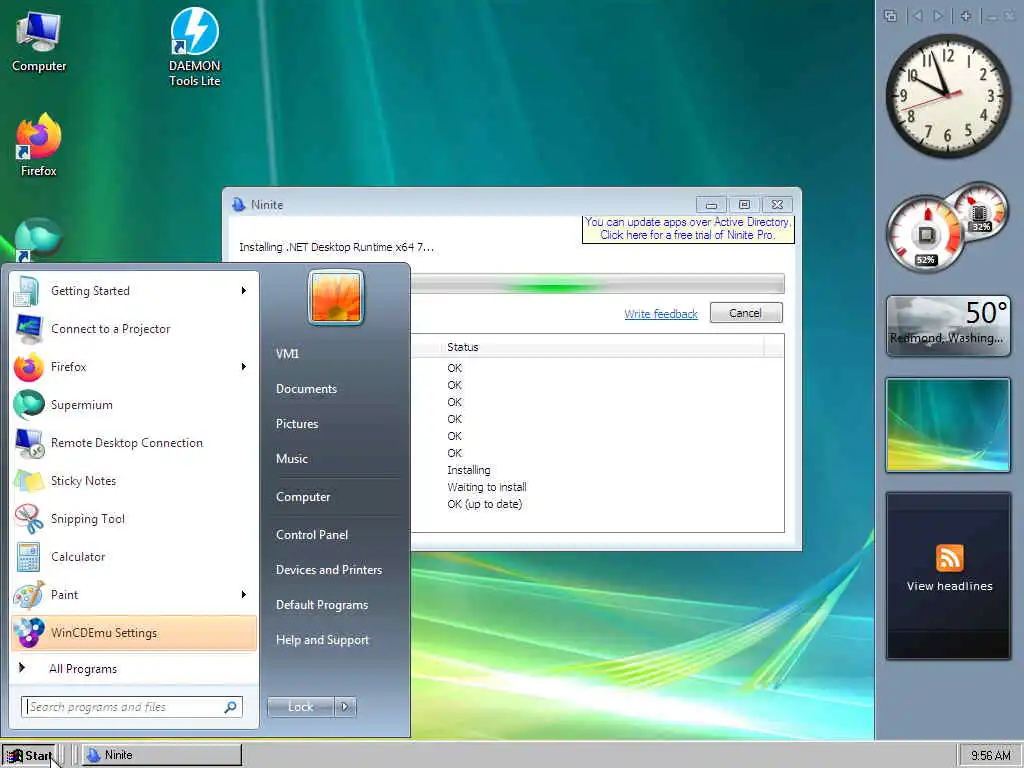The width and height of the screenshot is (1024, 768).
Task: Click the Calculator icon
Action: click(29, 557)
